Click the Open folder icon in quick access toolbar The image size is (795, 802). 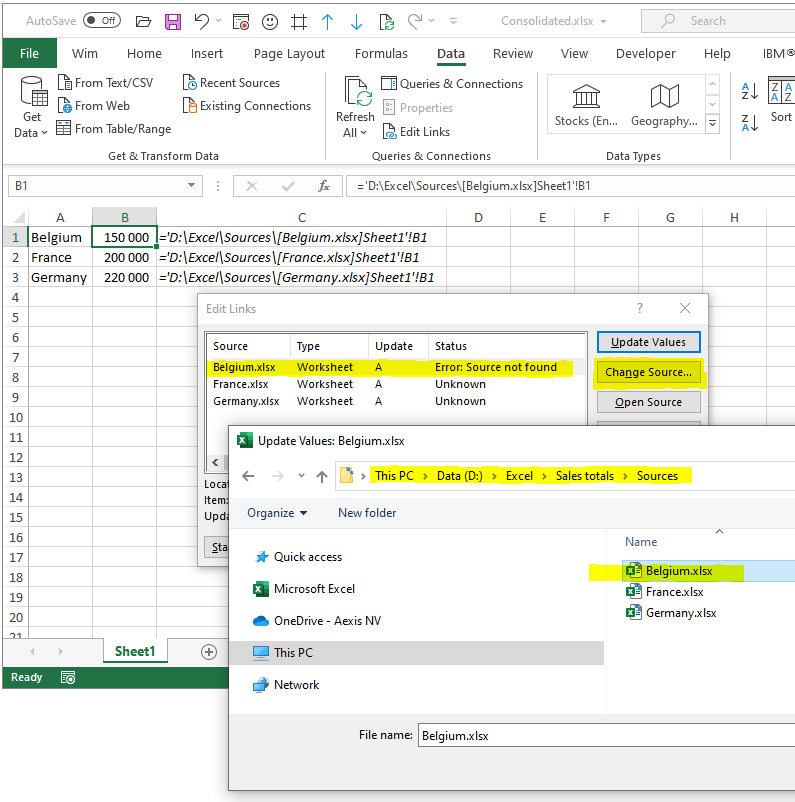coord(143,21)
